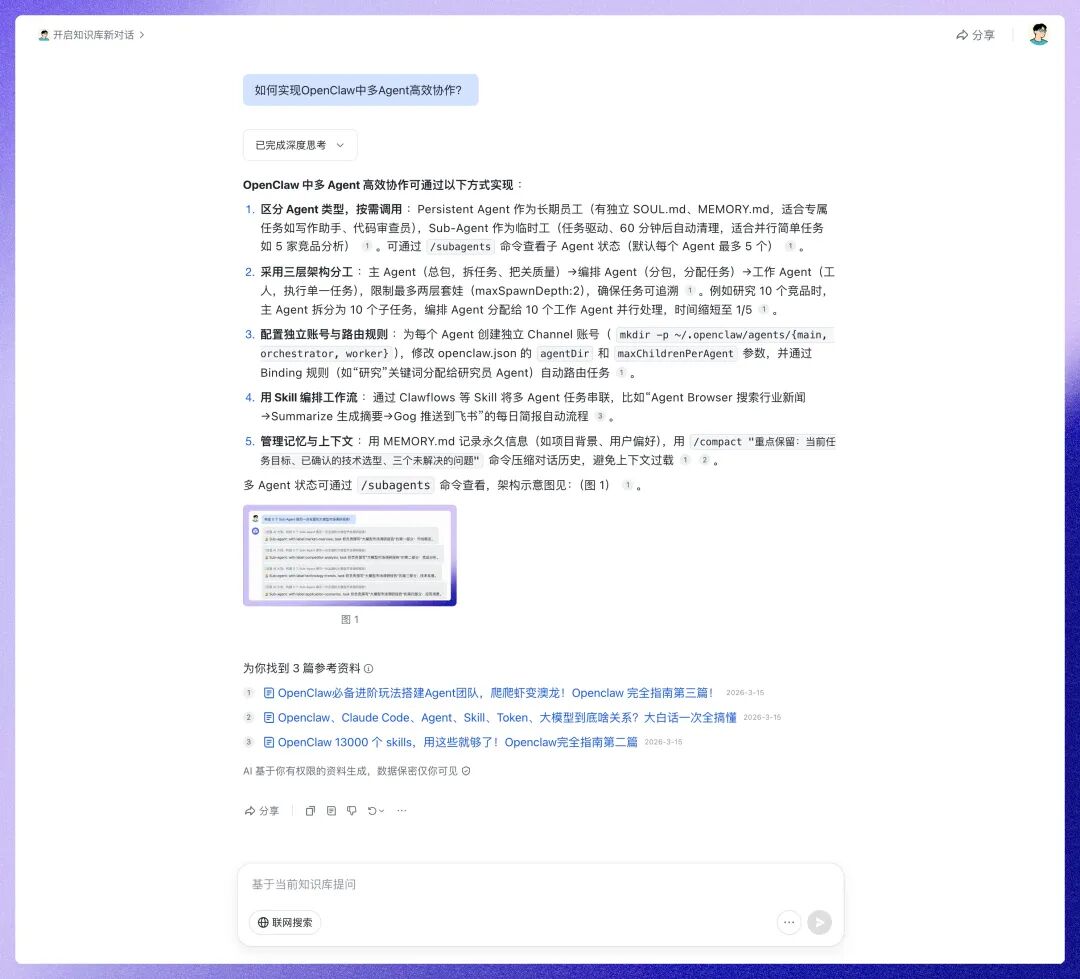Click the globe icon in 联网搜索 pill
This screenshot has width=1080, height=979.
(x=262, y=922)
